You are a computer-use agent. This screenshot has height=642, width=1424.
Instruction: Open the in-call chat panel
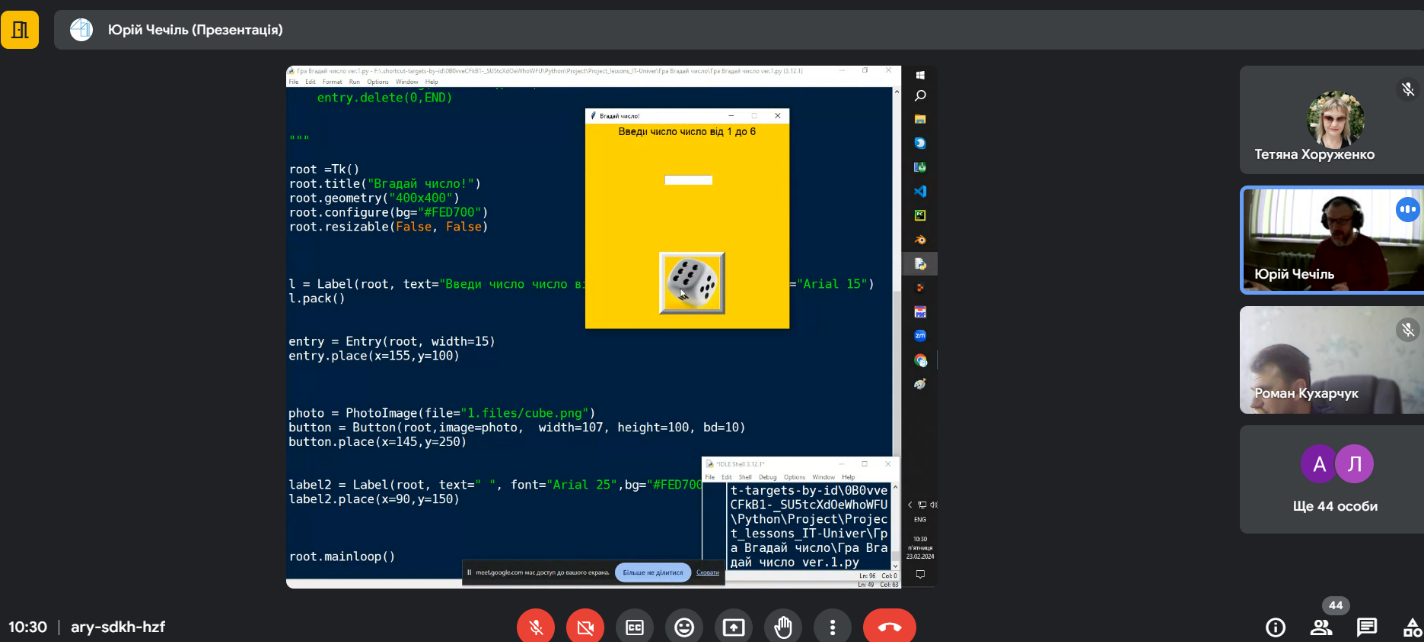coord(1367,627)
